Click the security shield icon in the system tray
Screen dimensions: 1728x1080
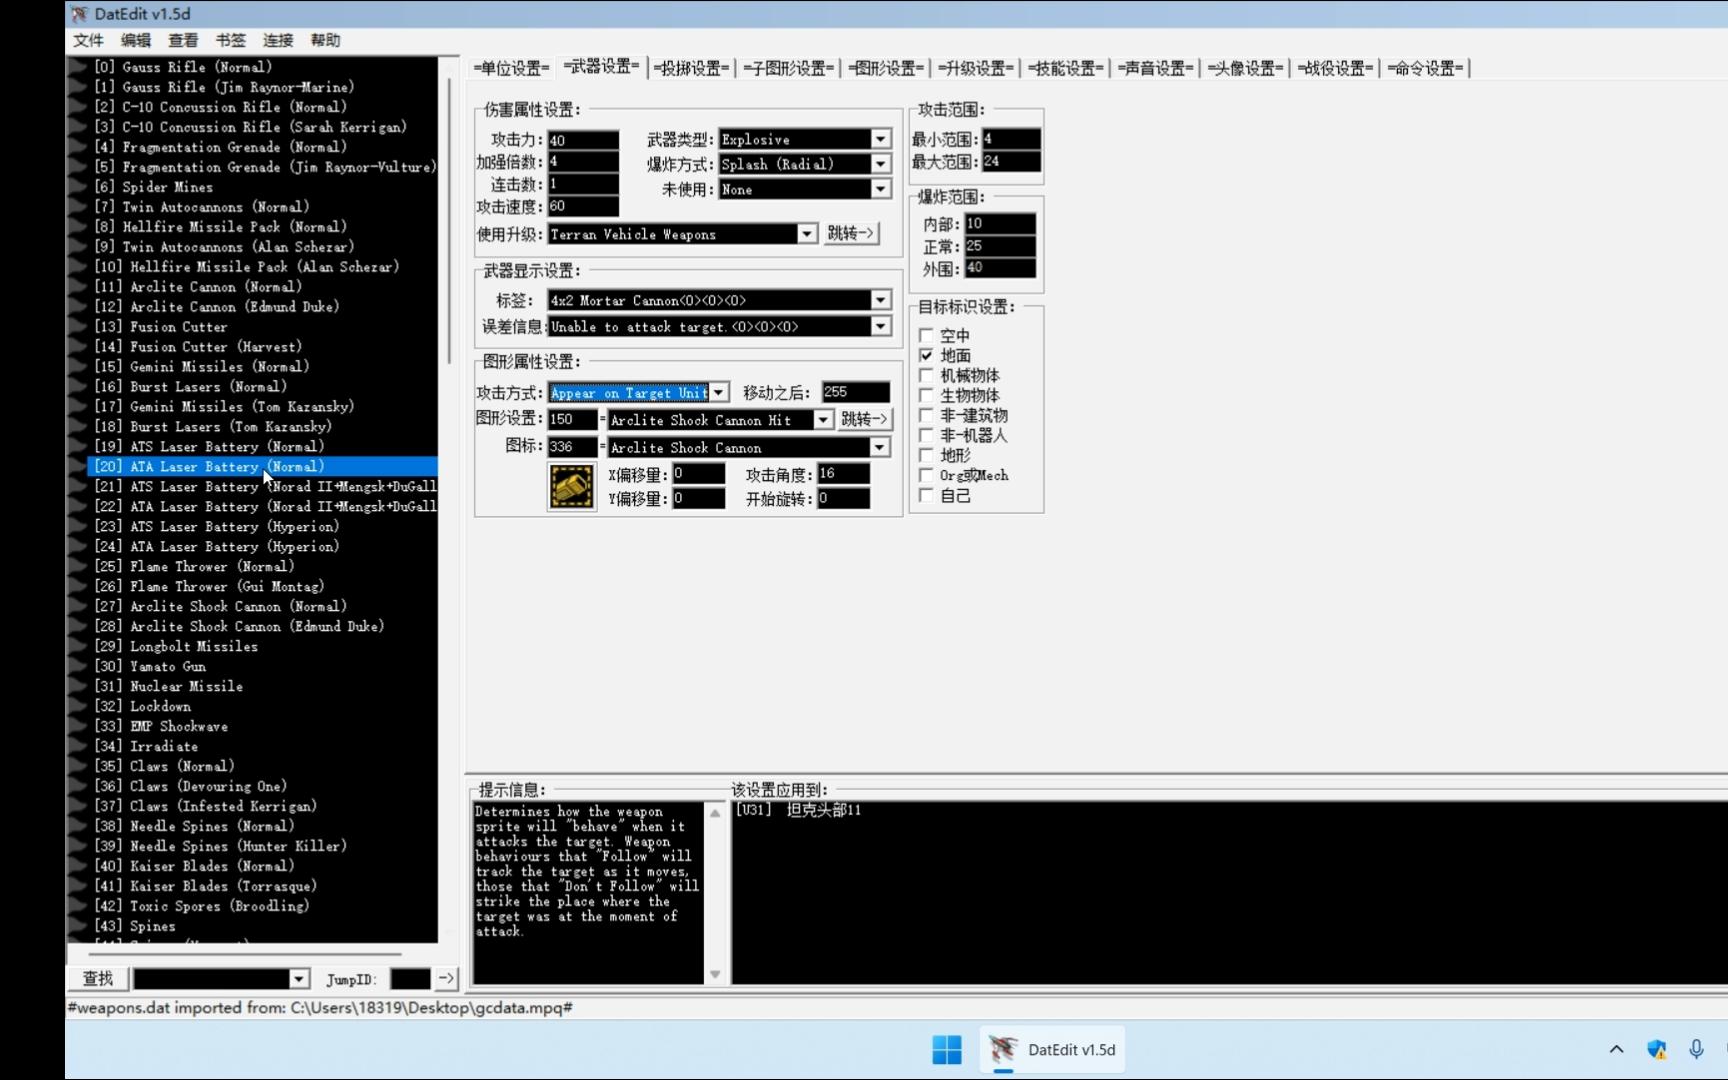[1656, 1049]
